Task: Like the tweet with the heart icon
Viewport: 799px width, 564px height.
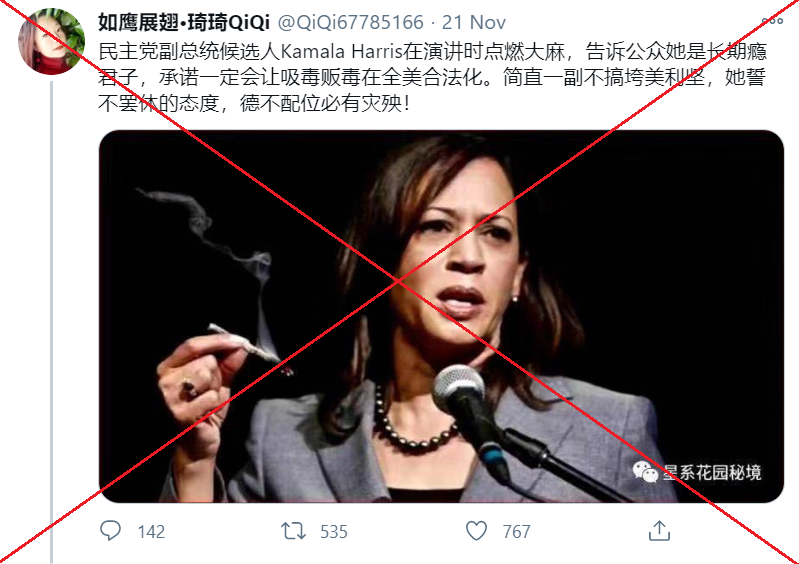Action: coord(476,531)
